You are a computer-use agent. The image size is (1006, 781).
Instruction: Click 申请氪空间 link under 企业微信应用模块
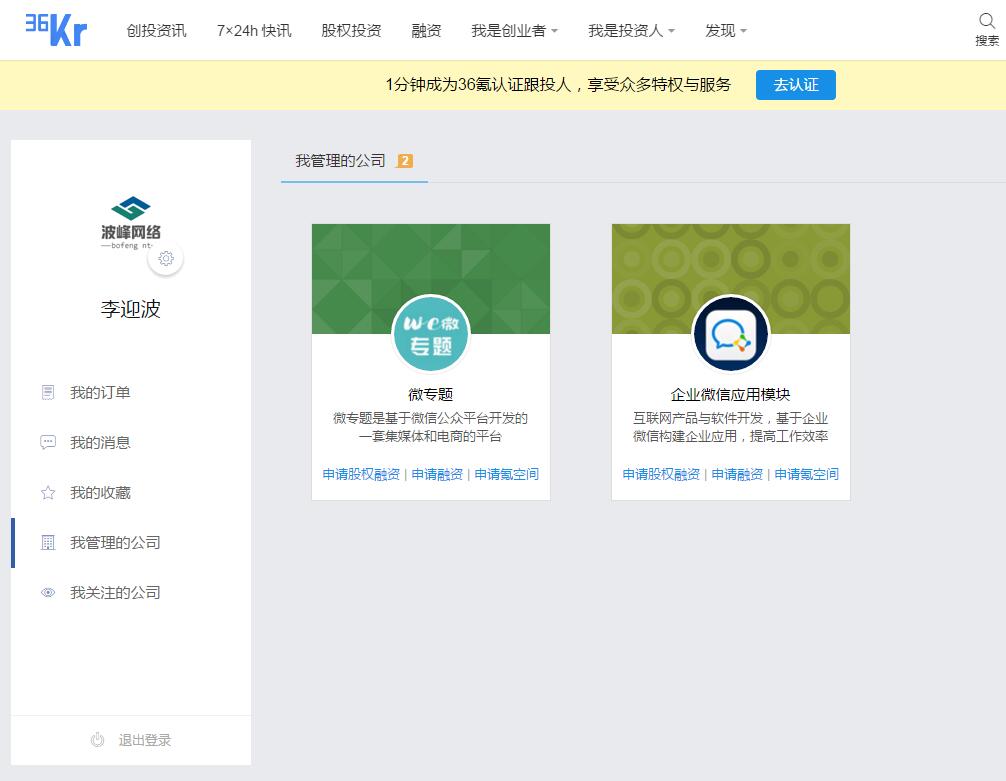pyautogui.click(x=806, y=474)
